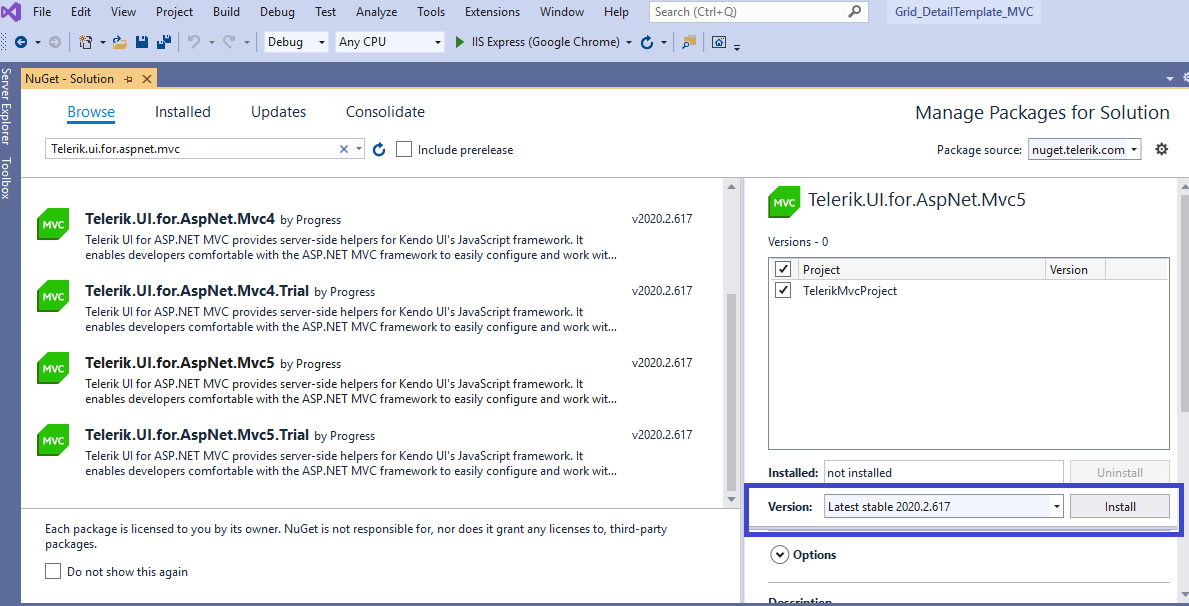The width and height of the screenshot is (1189, 606).
Task: Click the document tab list dropdown arrow
Action: [x=1169, y=79]
